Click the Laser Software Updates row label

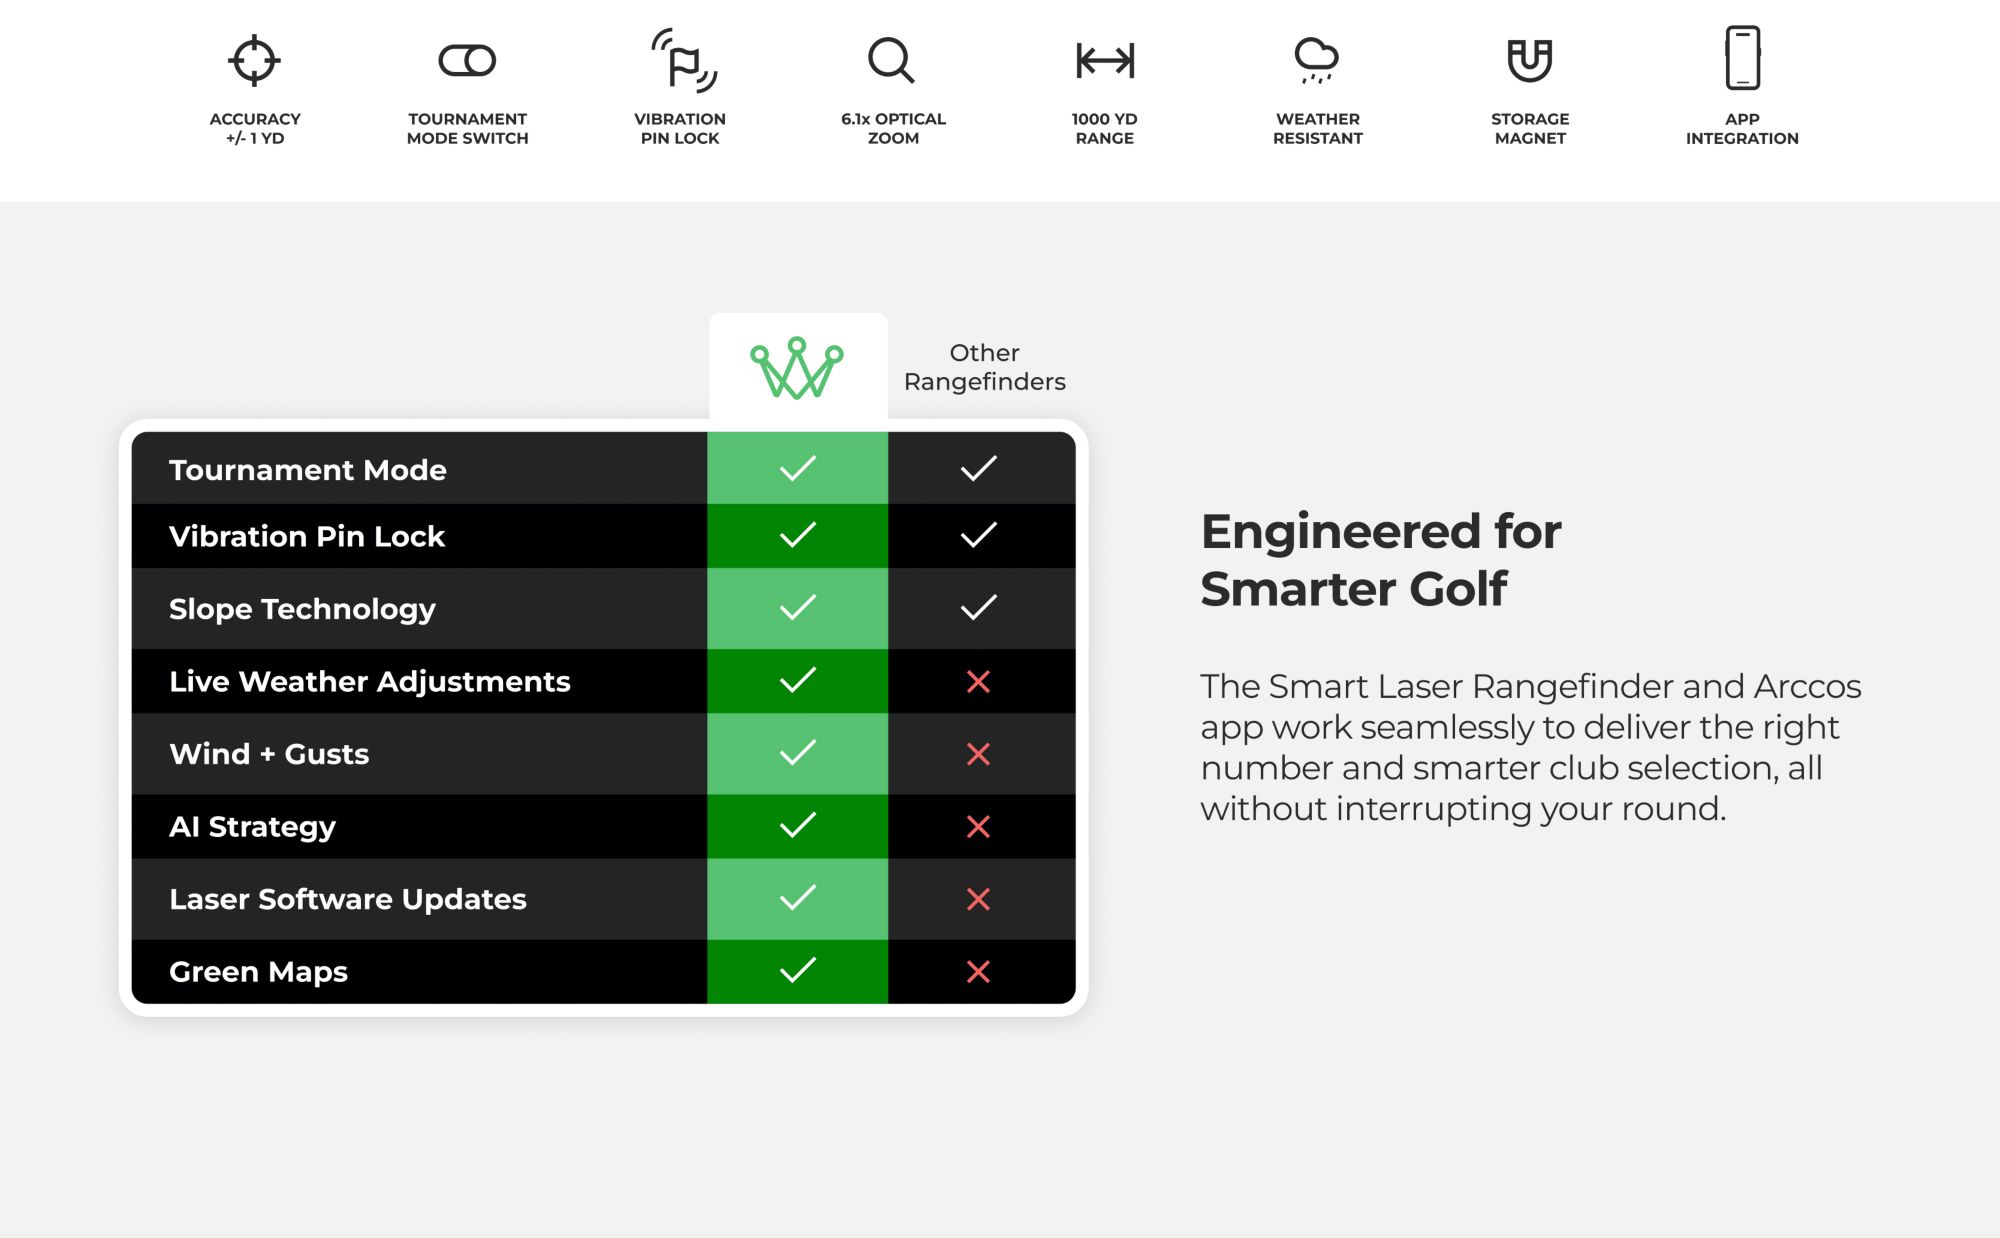click(x=348, y=899)
